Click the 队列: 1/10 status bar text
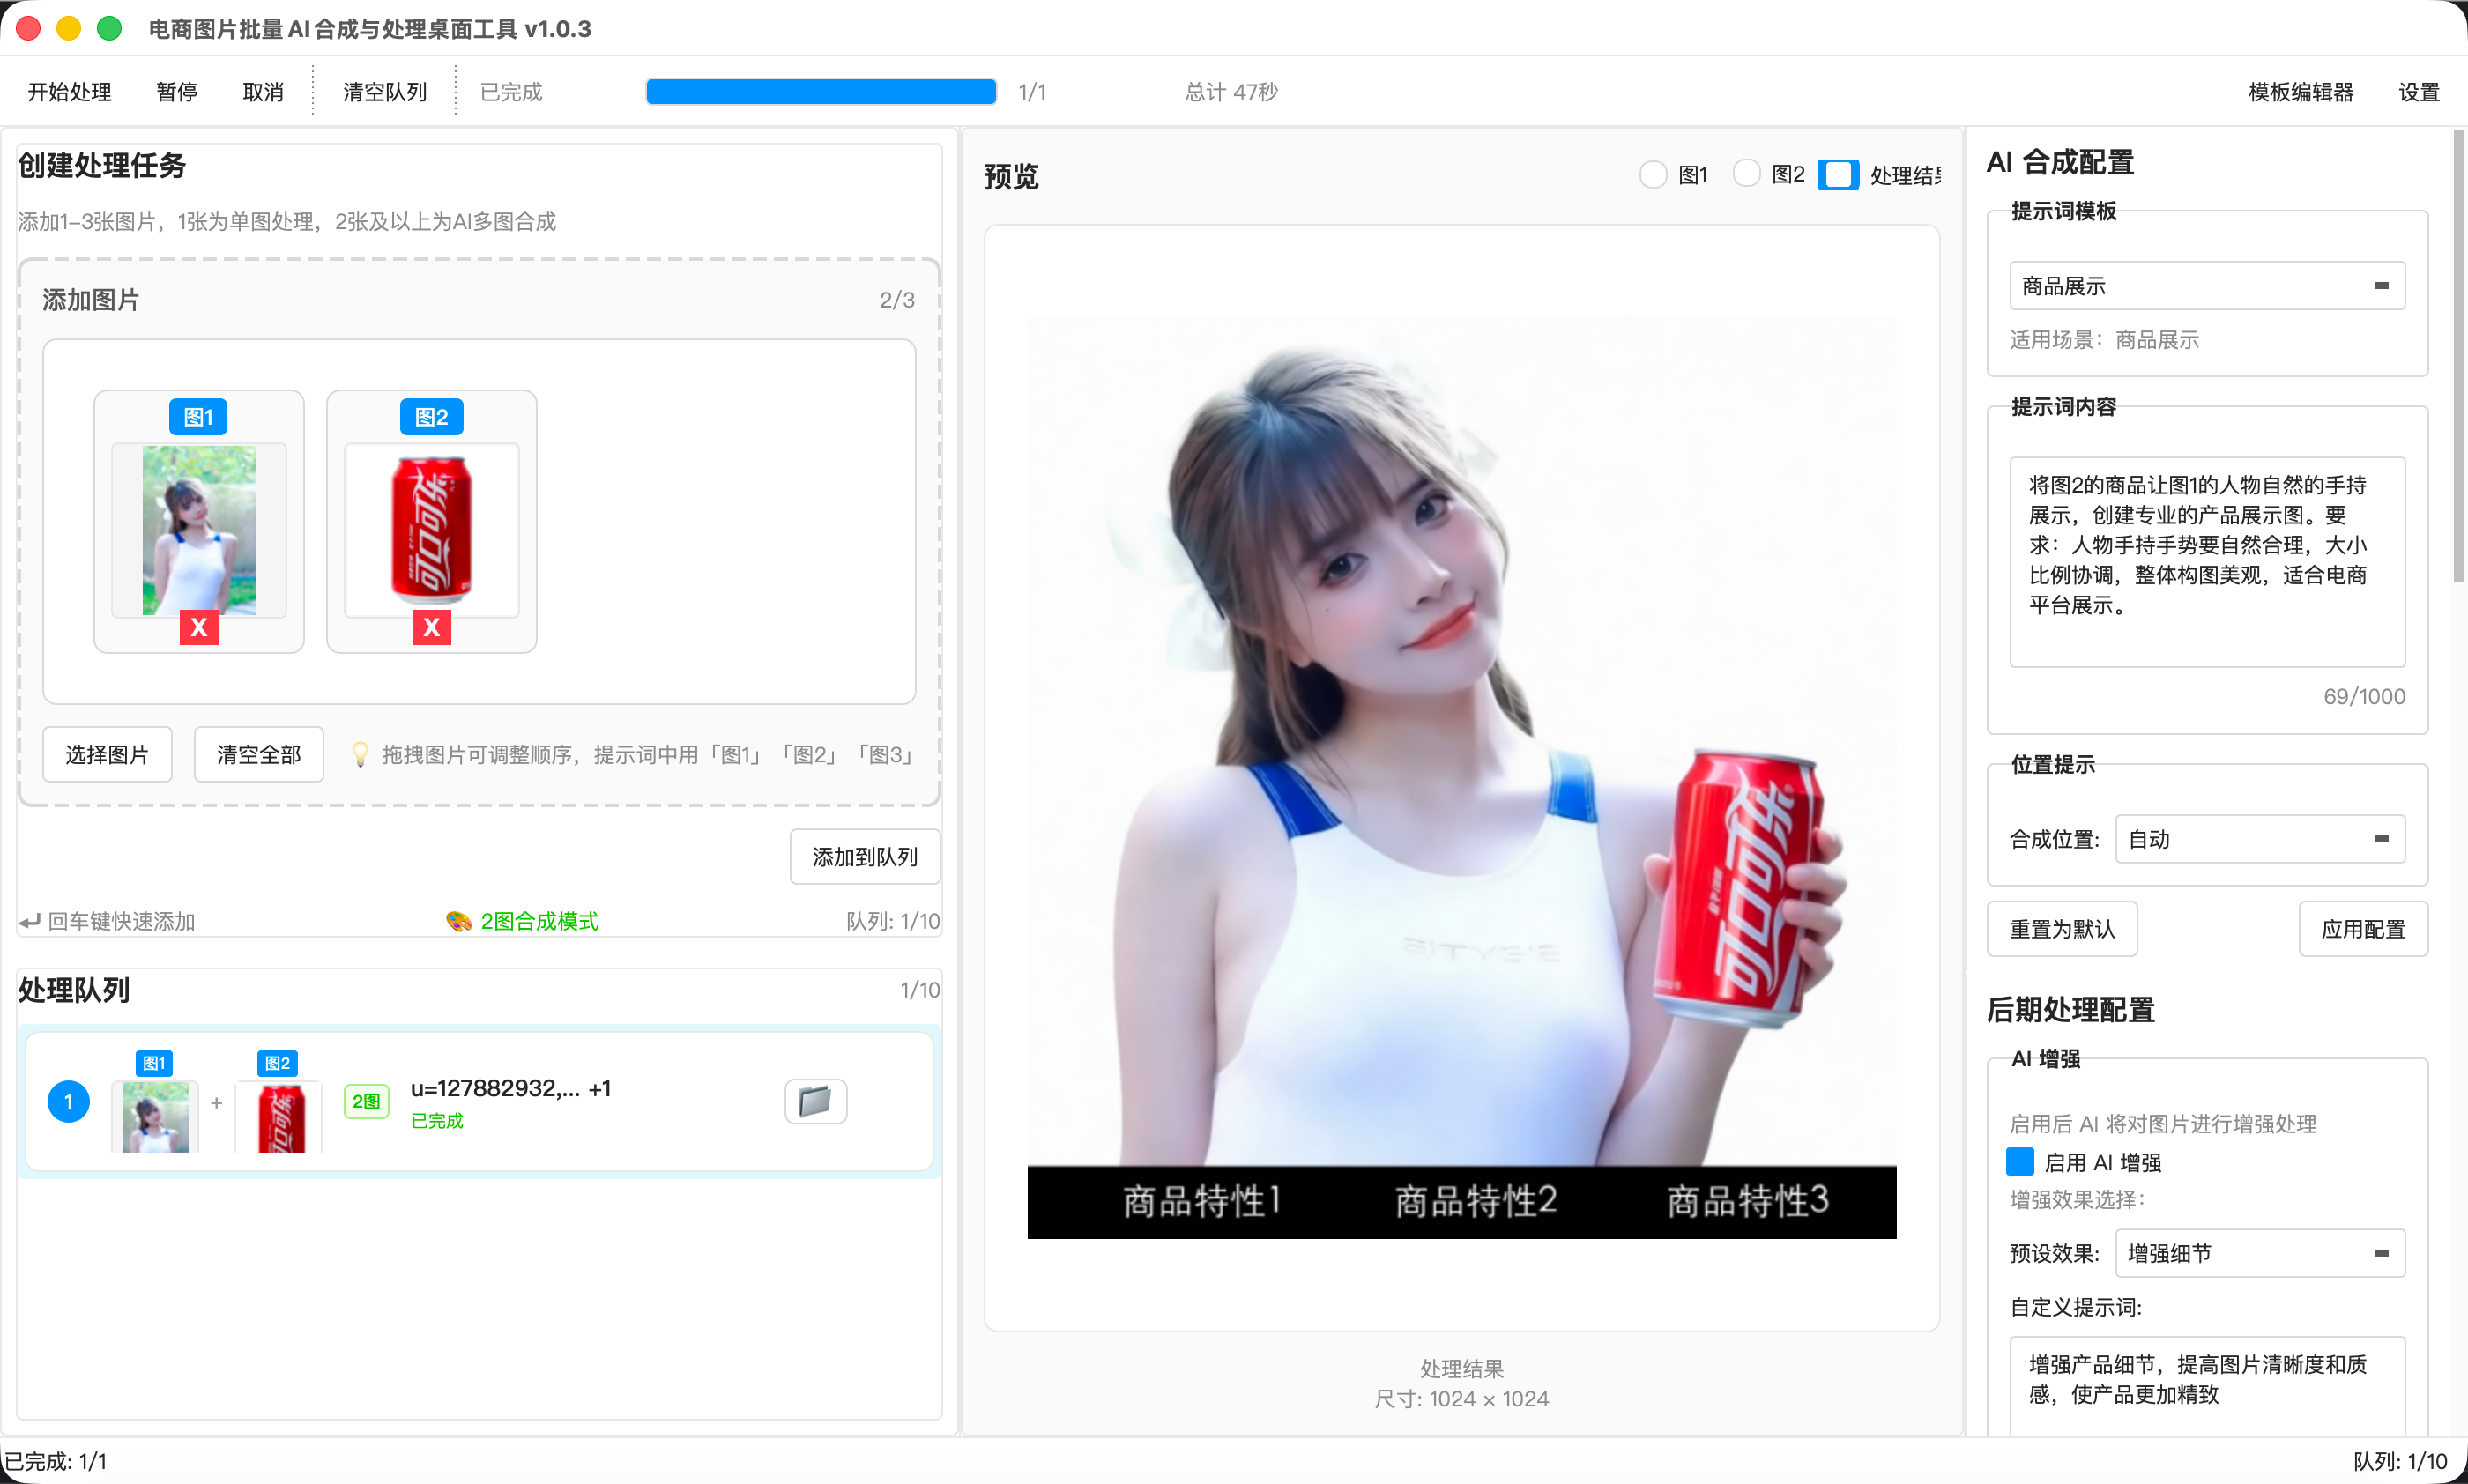 pyautogui.click(x=2400, y=1461)
